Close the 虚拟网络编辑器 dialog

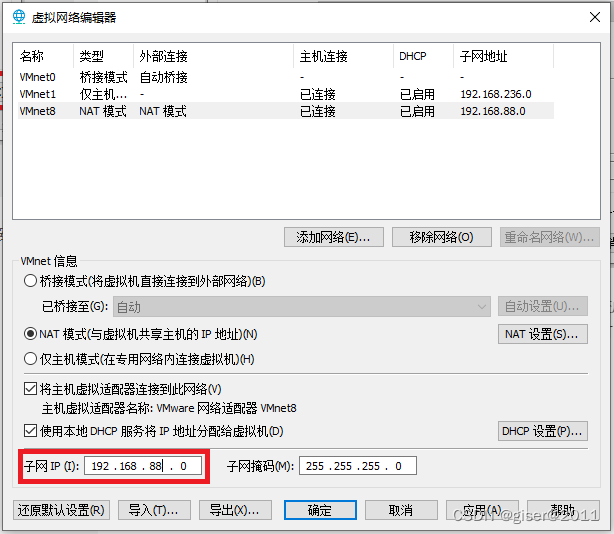(594, 17)
